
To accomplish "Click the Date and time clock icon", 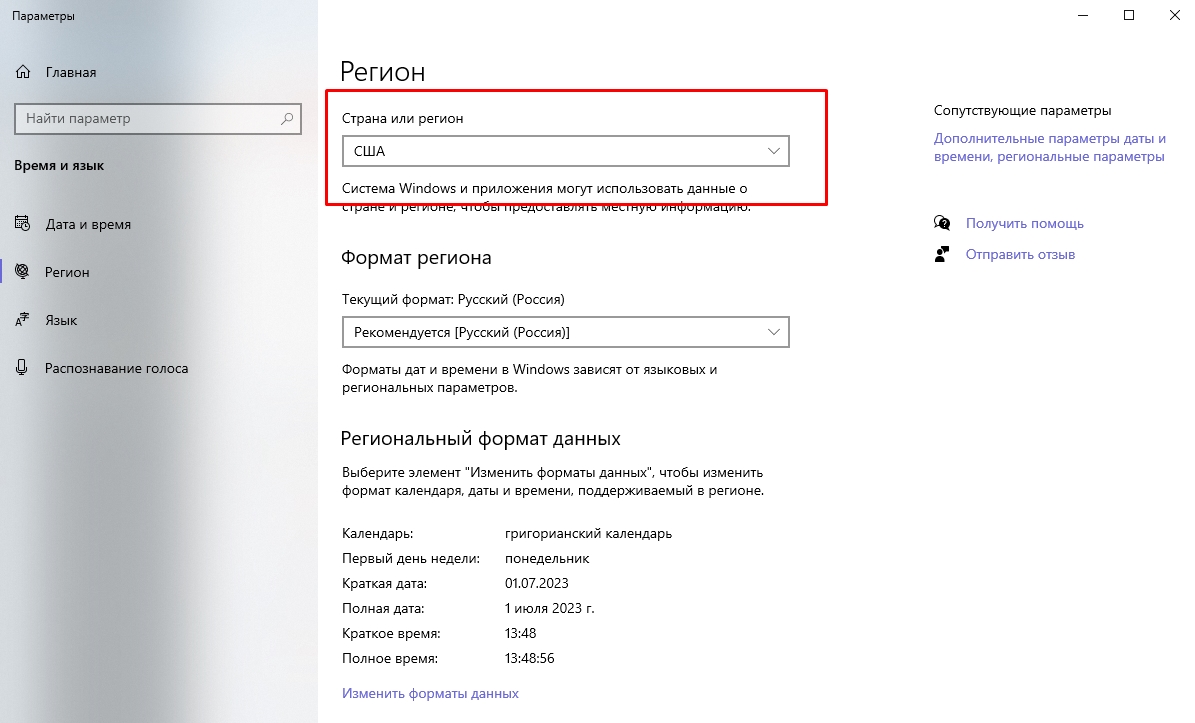I will click(23, 224).
